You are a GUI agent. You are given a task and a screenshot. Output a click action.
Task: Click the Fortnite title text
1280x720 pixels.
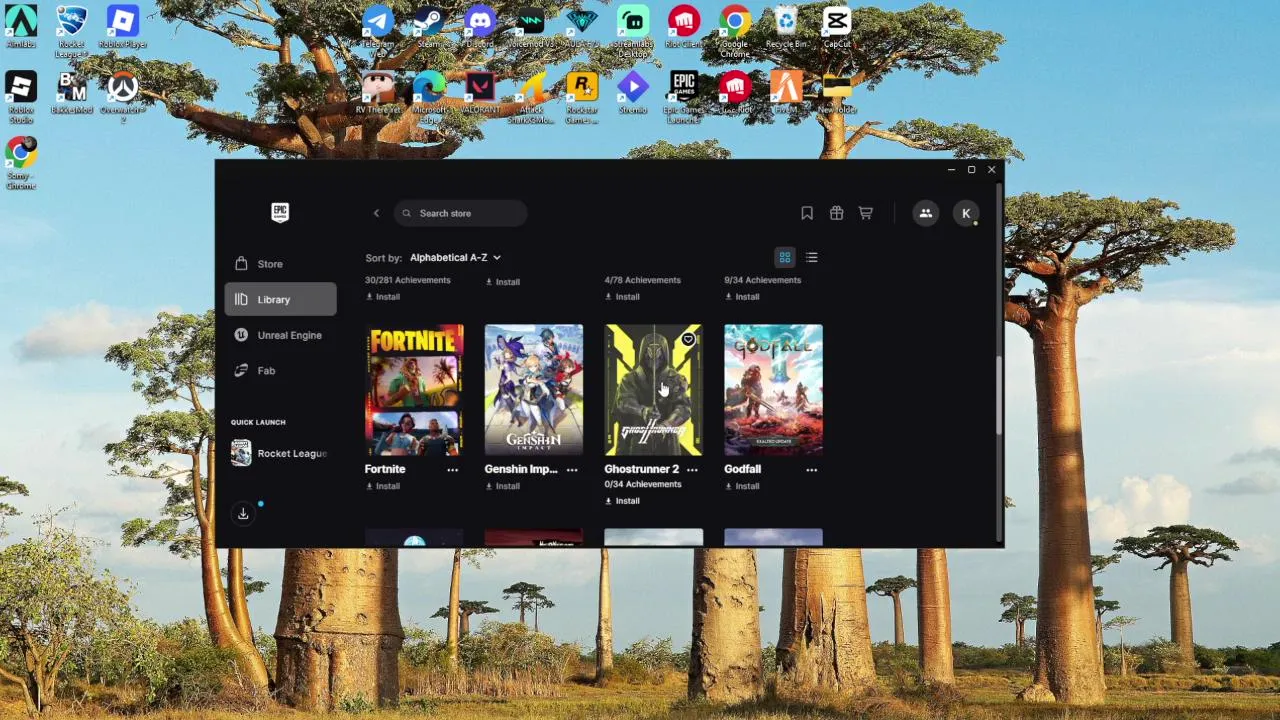tap(385, 469)
